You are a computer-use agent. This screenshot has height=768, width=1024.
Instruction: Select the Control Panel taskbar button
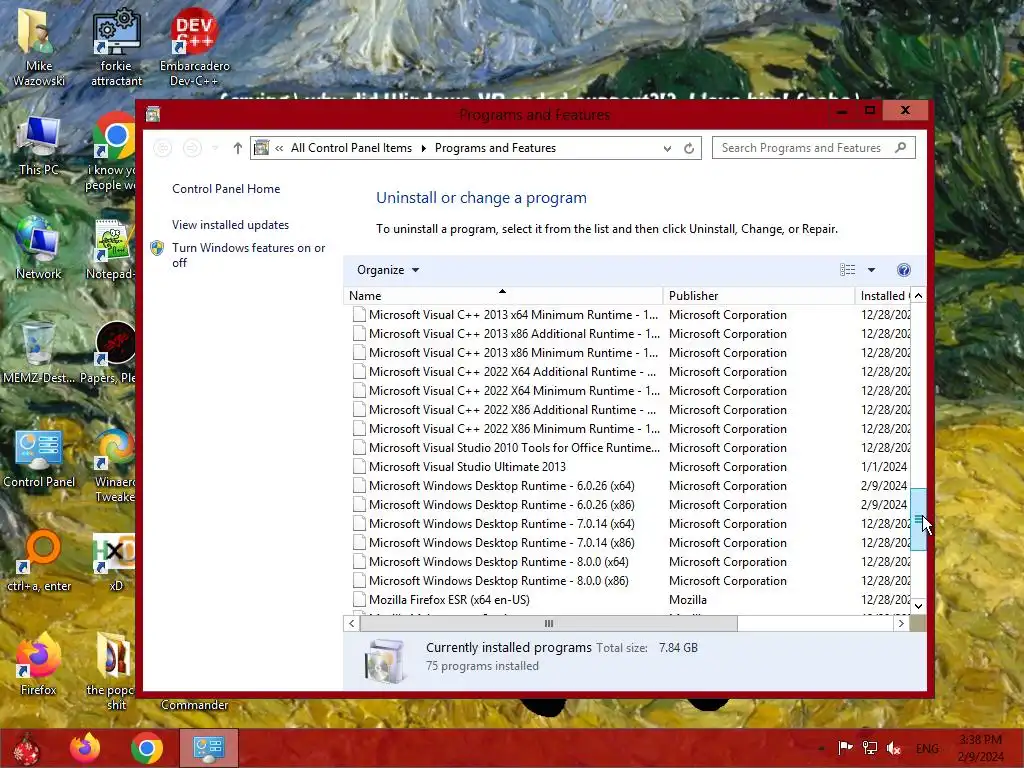click(208, 748)
